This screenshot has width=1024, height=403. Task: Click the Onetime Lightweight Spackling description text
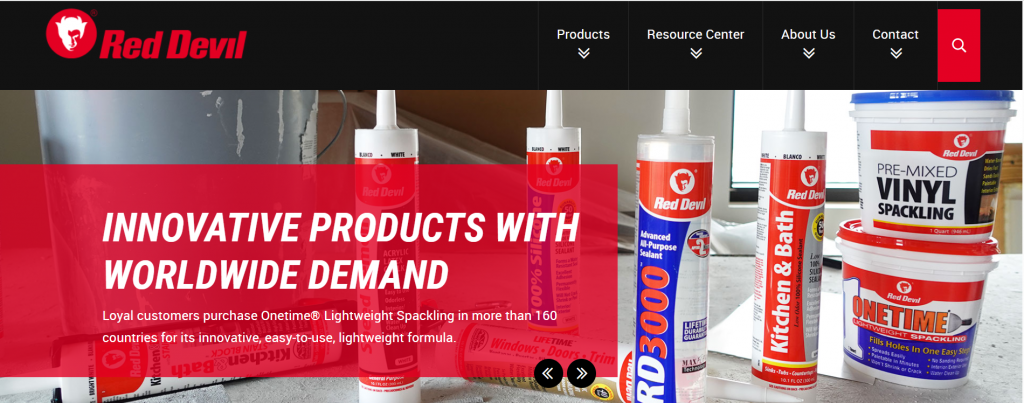[330, 327]
